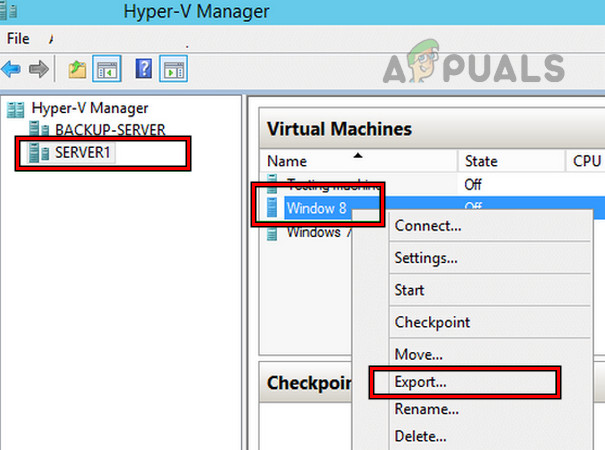Viewport: 605px width, 450px height.
Task: Click the Hyper-V Manager title bar icon
Action: [8, 10]
